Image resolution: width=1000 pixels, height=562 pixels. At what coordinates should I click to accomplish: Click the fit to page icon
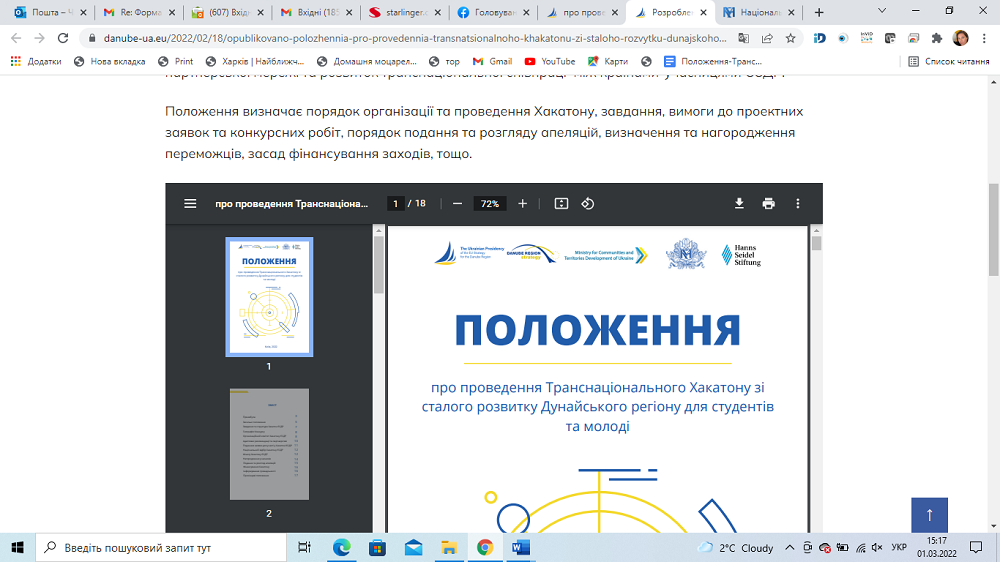click(561, 203)
